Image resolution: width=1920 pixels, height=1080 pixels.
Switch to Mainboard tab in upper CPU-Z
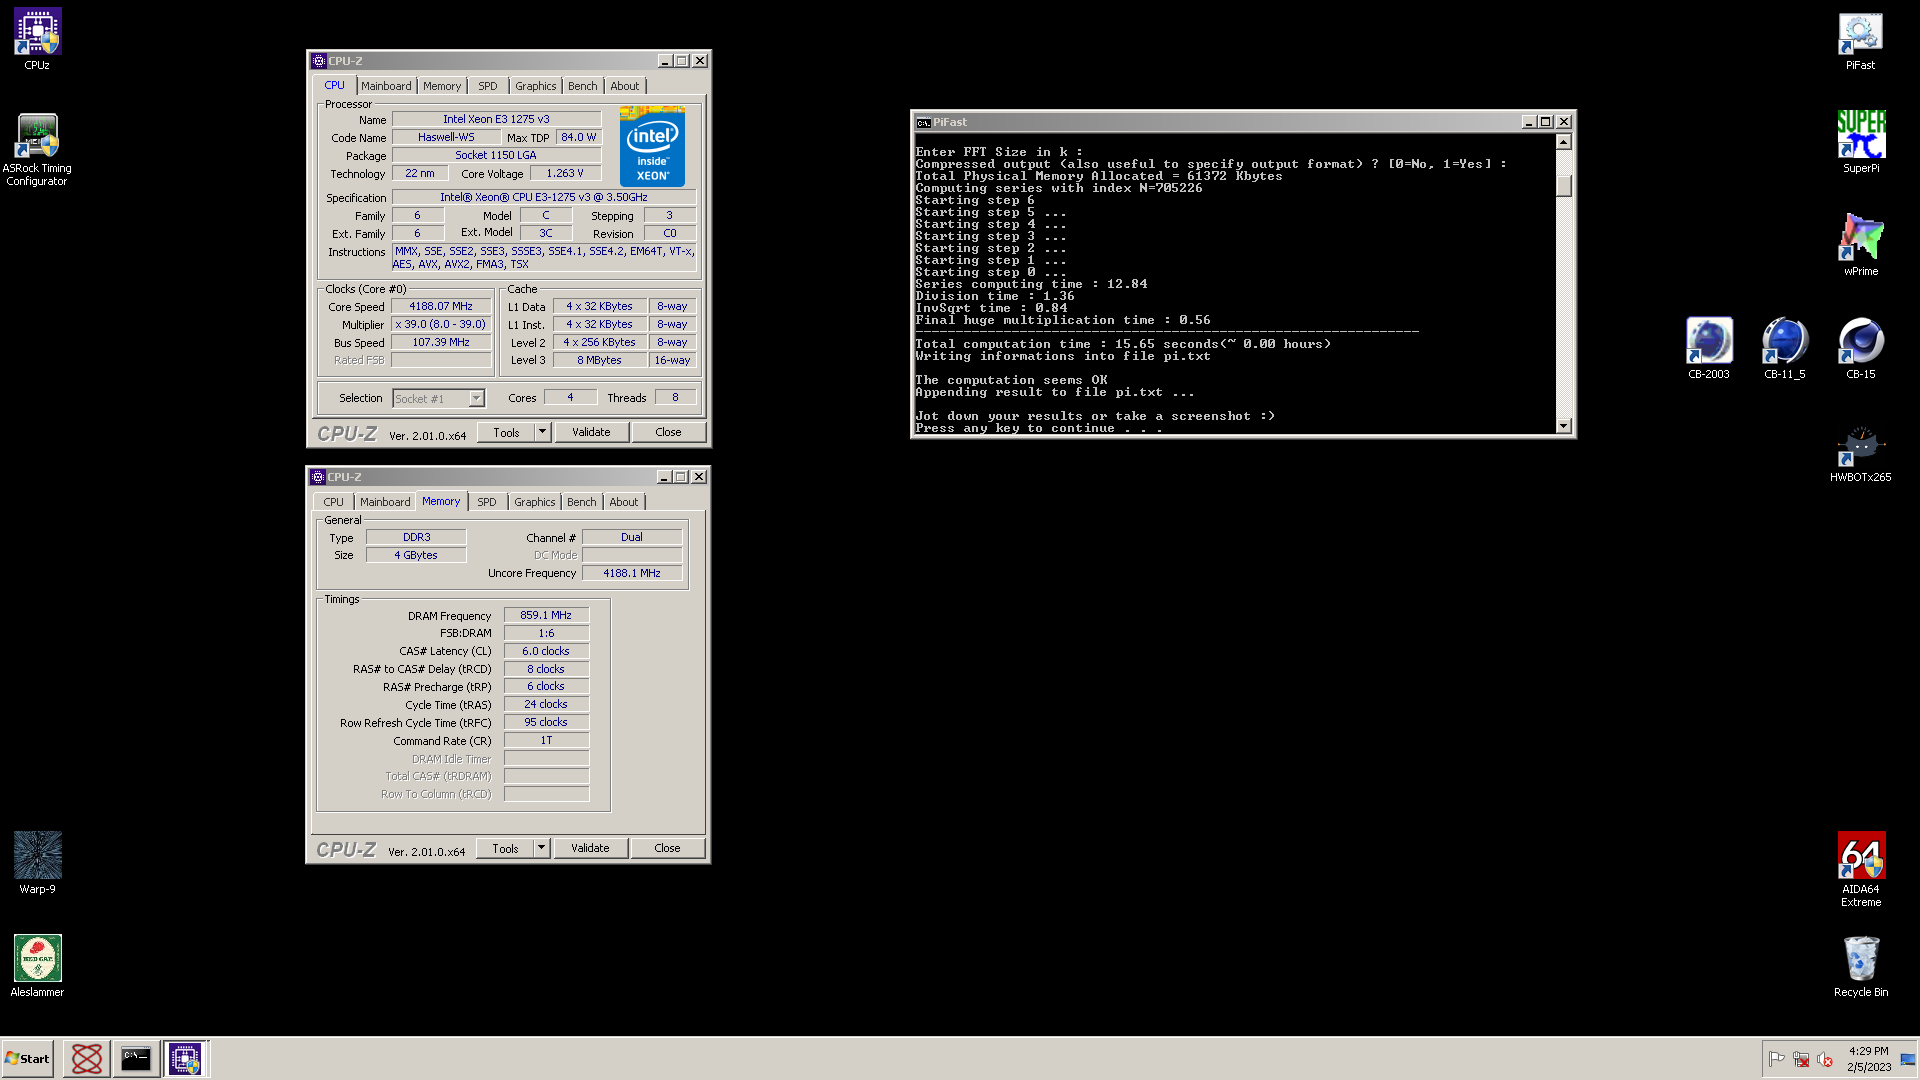[x=386, y=86]
